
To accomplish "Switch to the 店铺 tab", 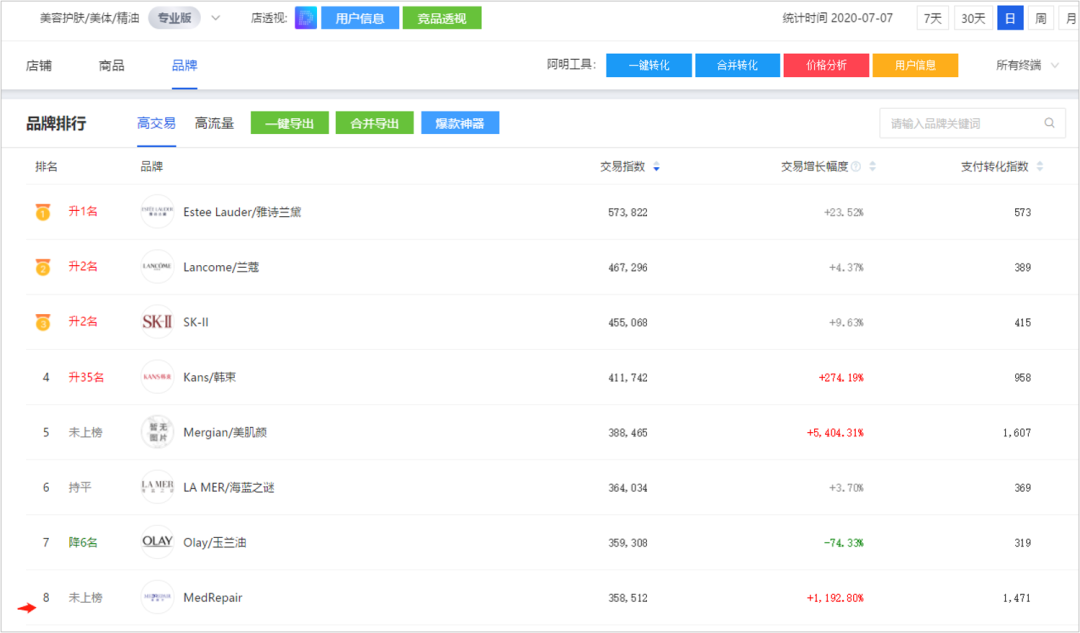I will [39, 65].
